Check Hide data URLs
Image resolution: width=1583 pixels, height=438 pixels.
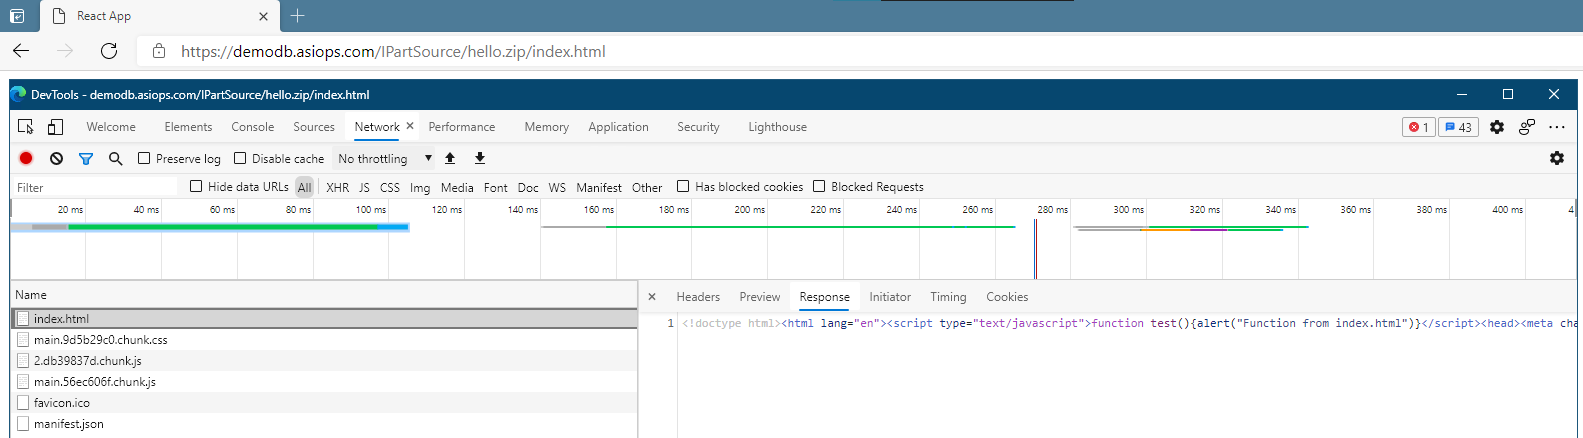196,186
